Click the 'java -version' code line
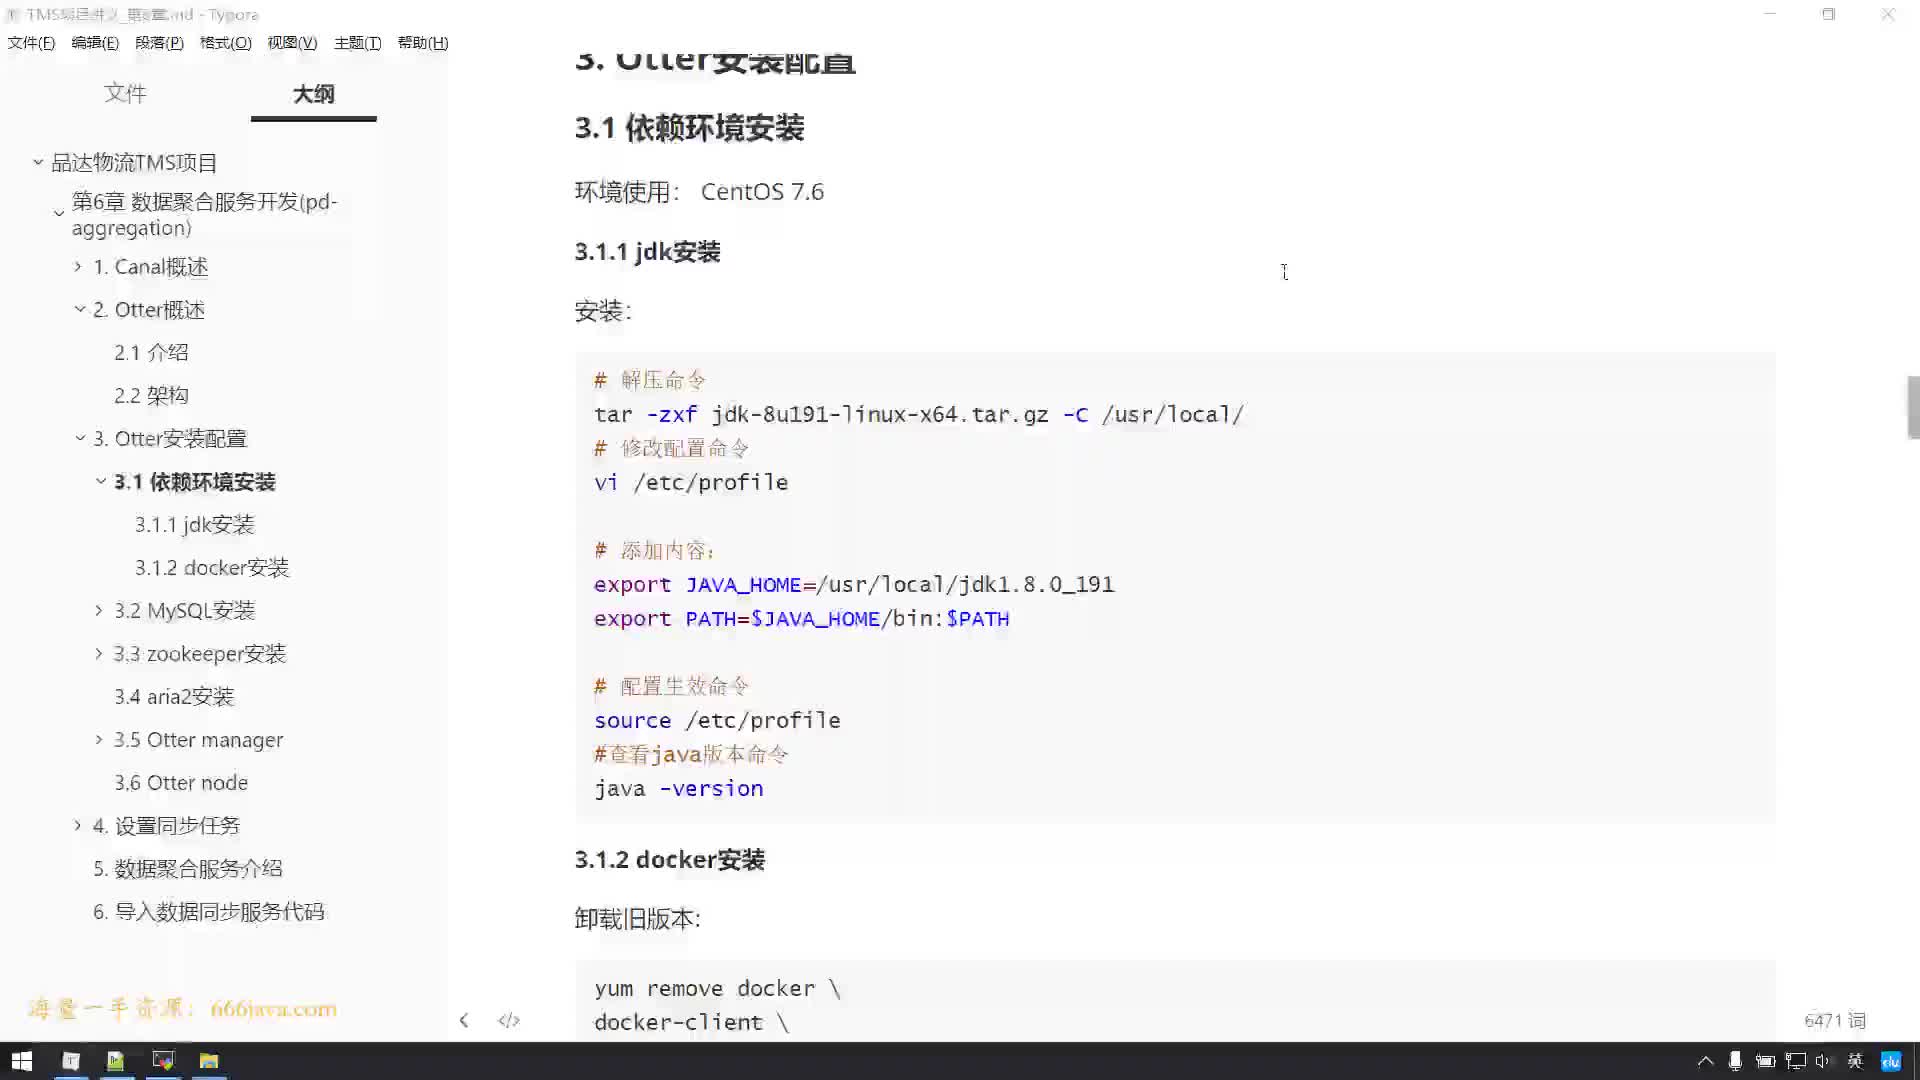This screenshot has height=1080, width=1920. [678, 788]
